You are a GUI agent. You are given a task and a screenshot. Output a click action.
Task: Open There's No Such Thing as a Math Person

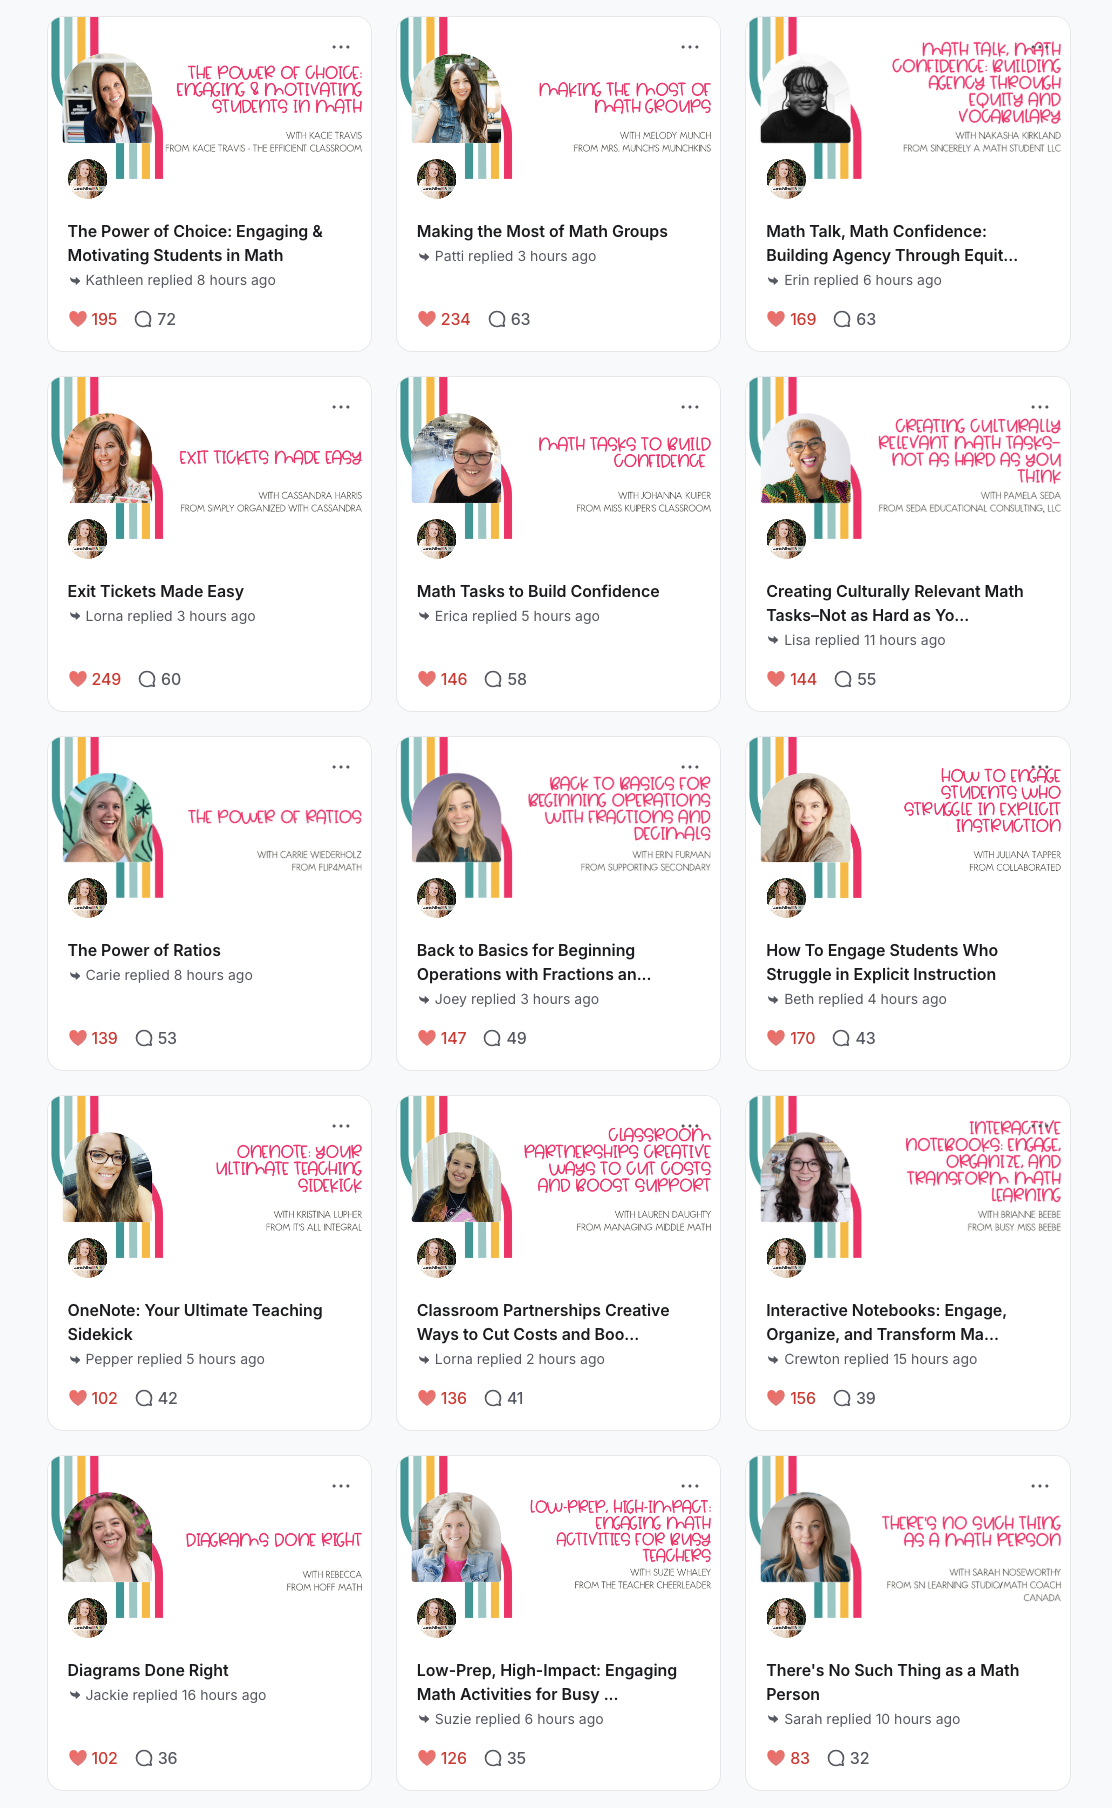(x=893, y=1682)
